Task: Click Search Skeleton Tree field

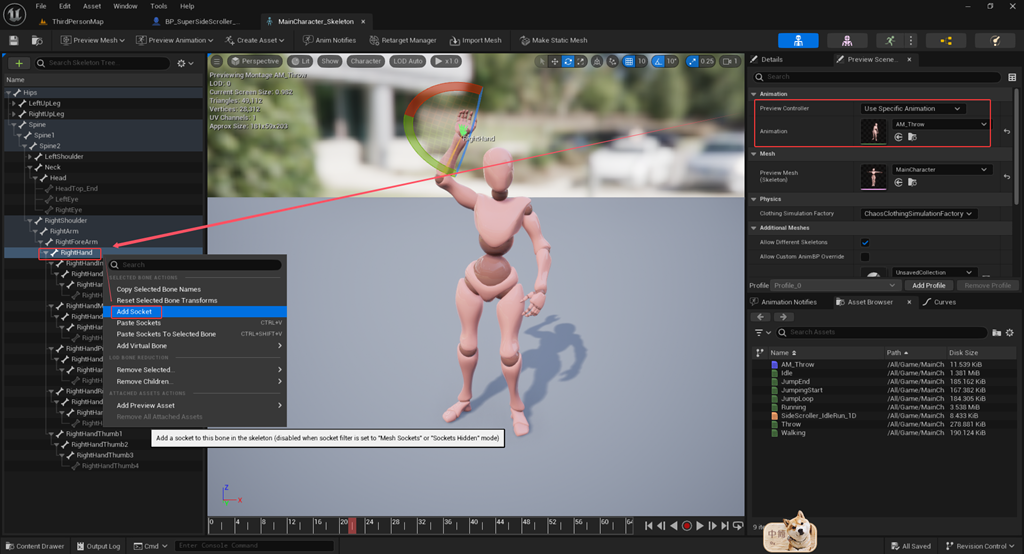Action: click(x=102, y=63)
